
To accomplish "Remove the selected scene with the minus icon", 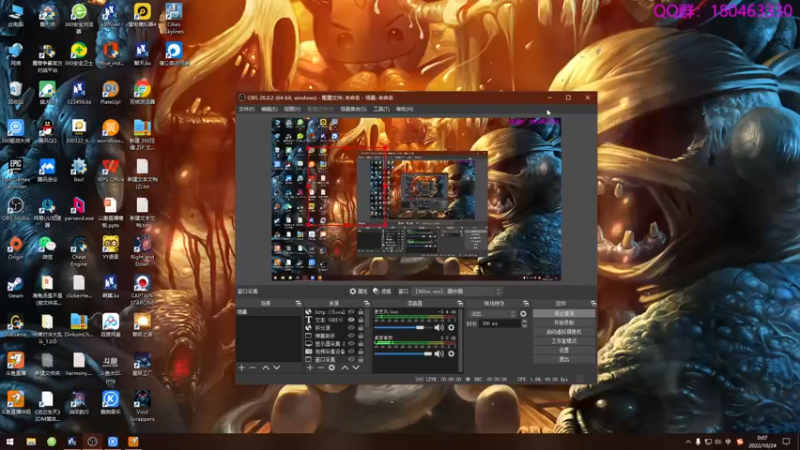I will (253, 367).
